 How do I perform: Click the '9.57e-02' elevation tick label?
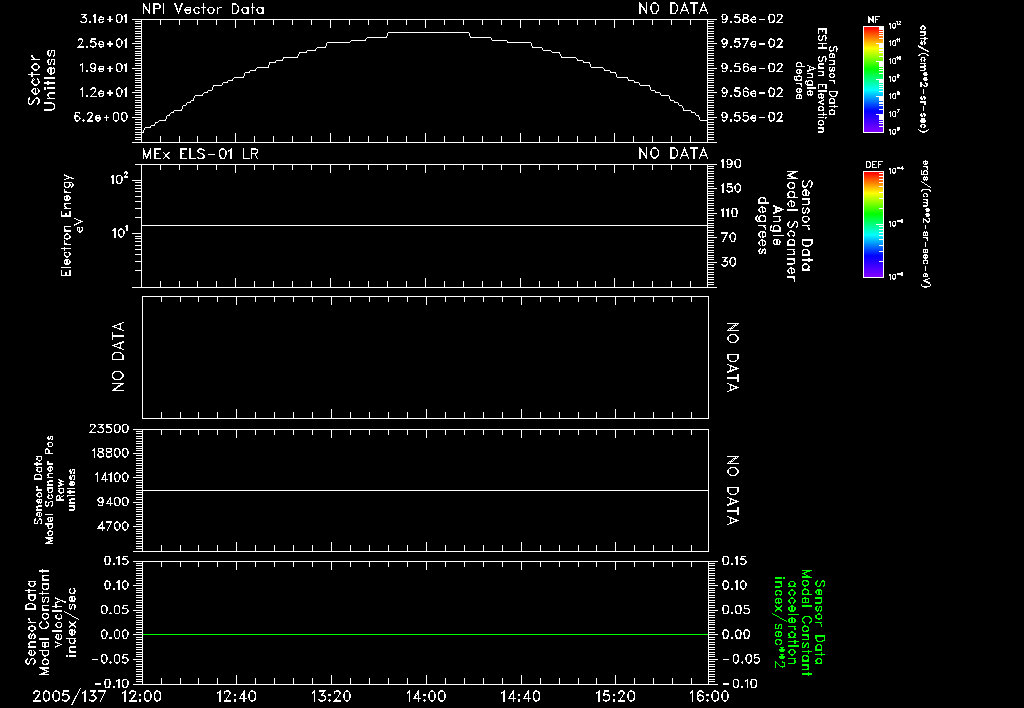point(752,43)
